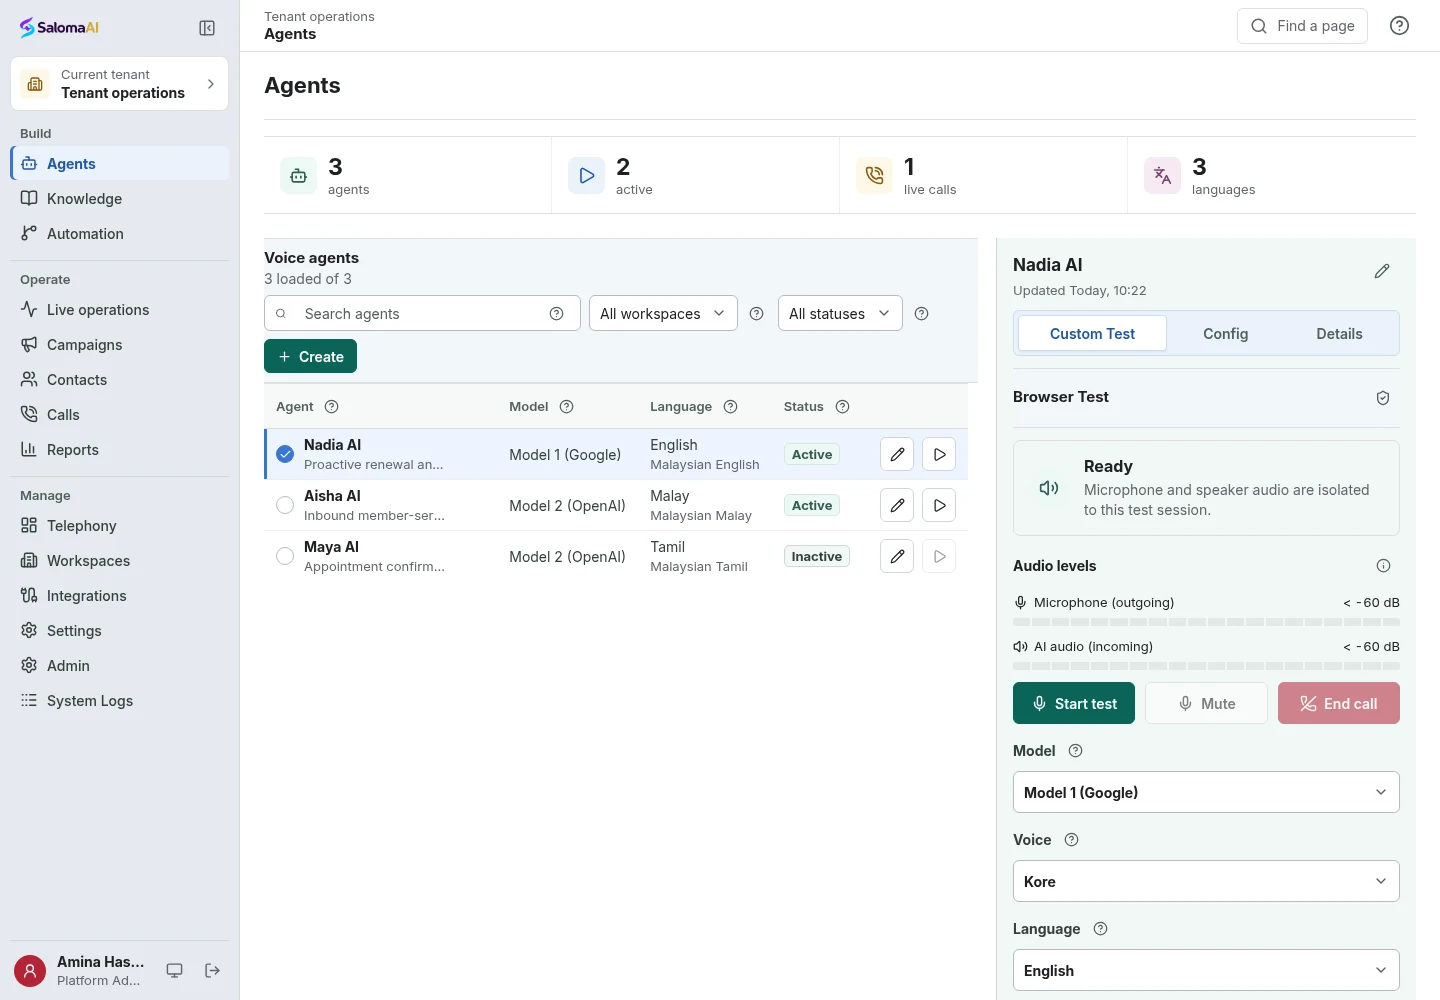Switch to the Custom Test tab
This screenshot has height=1000, width=1440.
click(x=1092, y=334)
